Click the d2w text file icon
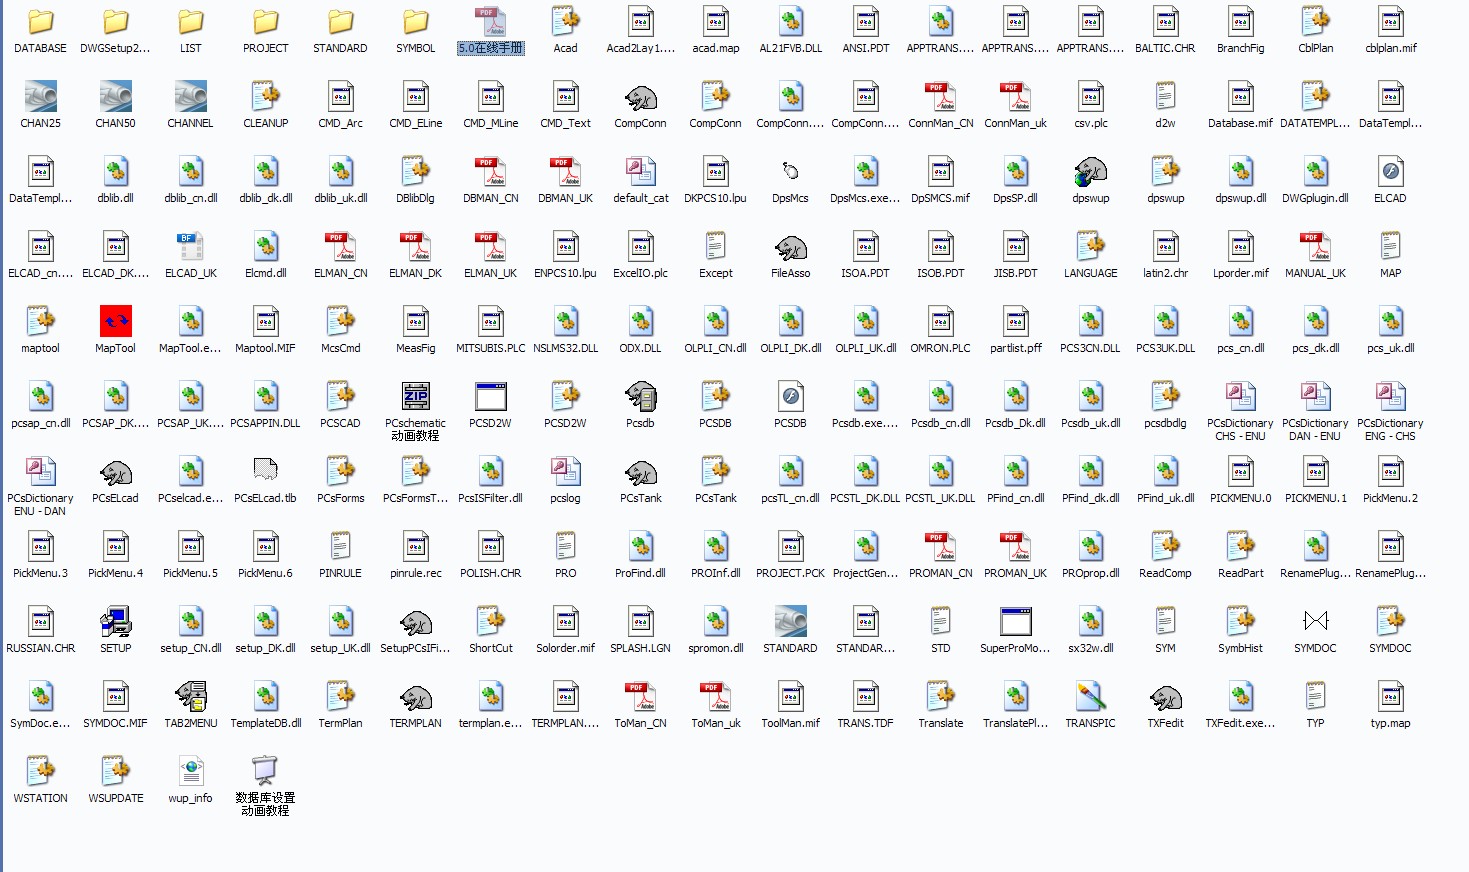This screenshot has height=872, width=1469. click(x=1166, y=96)
